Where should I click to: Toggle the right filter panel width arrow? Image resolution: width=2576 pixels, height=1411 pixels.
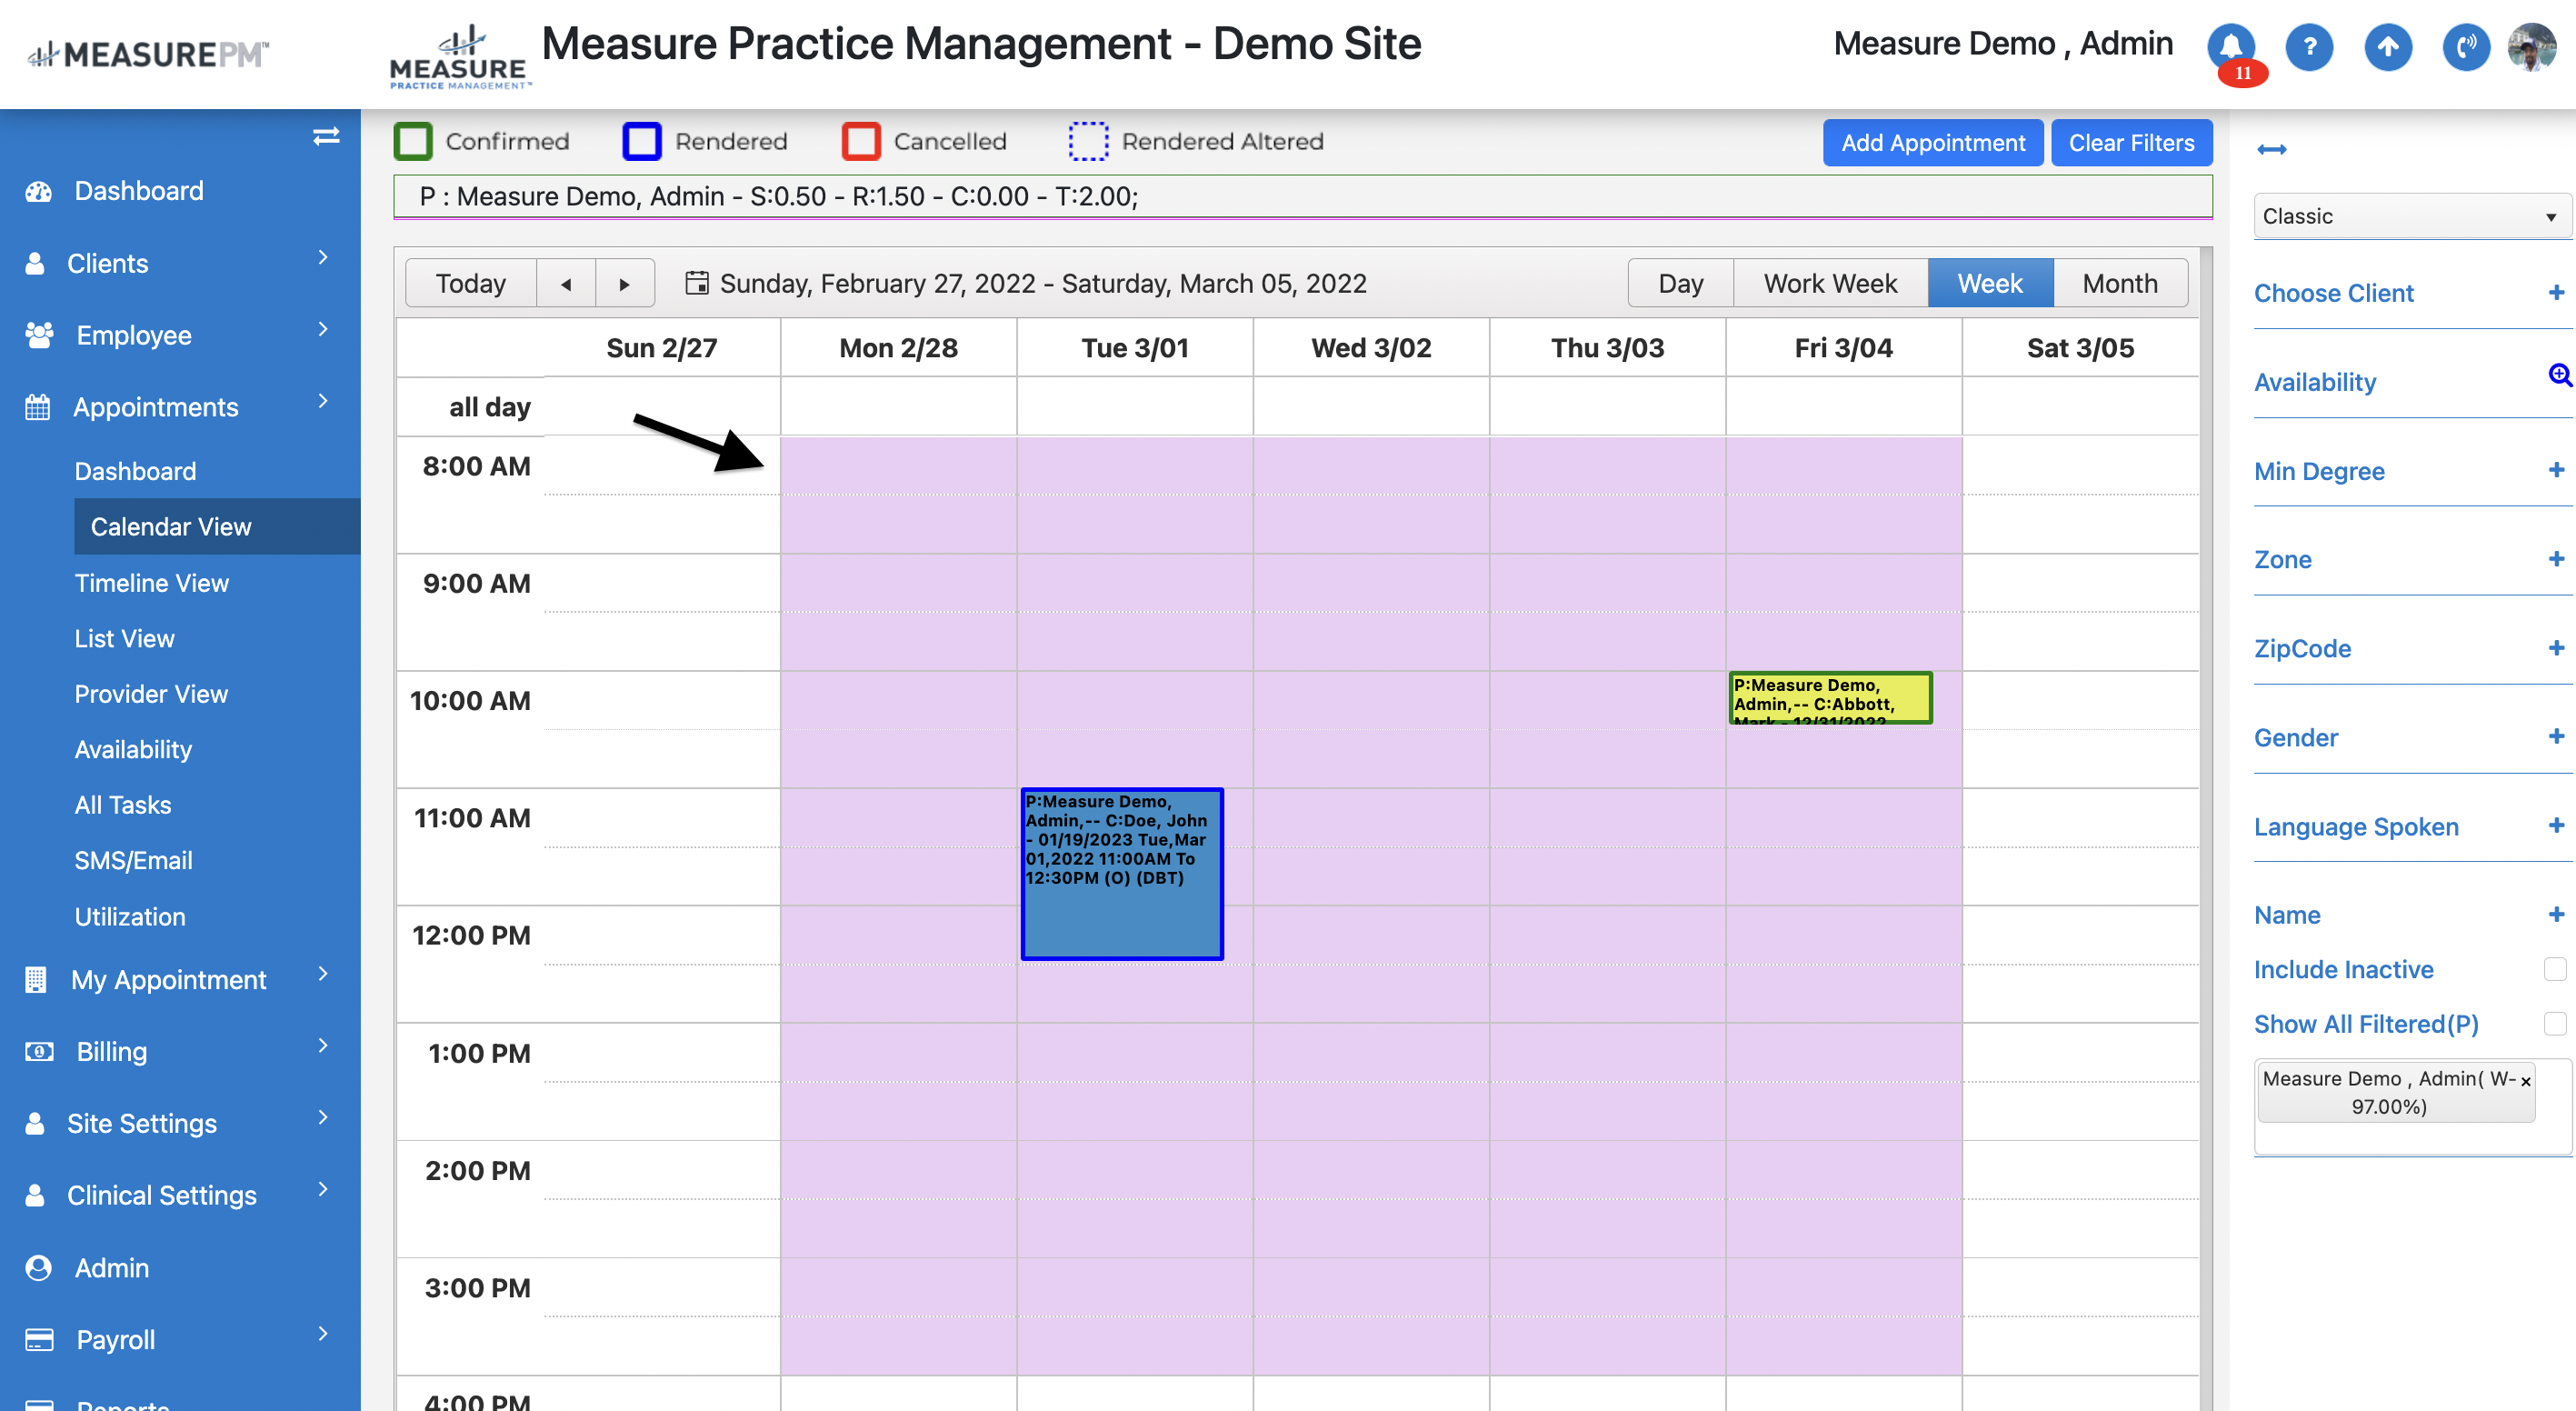point(2272,150)
